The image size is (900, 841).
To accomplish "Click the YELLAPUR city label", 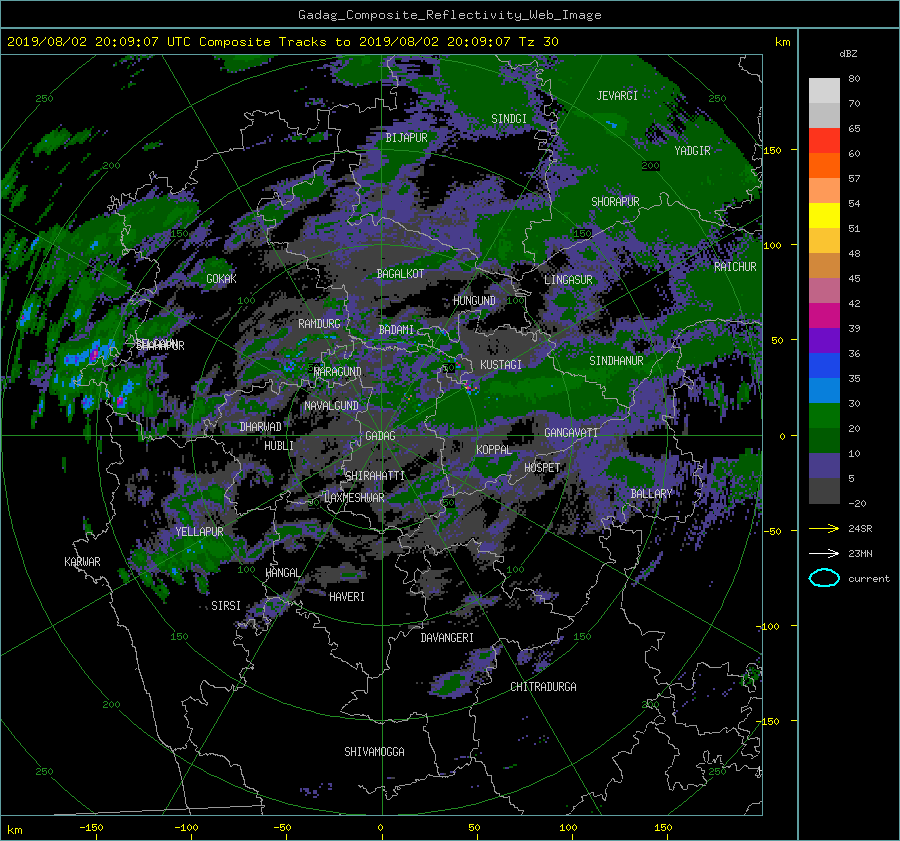I will [x=199, y=532].
